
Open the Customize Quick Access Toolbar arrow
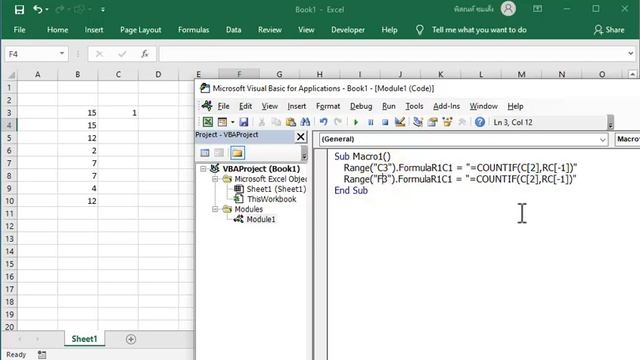[103, 9]
